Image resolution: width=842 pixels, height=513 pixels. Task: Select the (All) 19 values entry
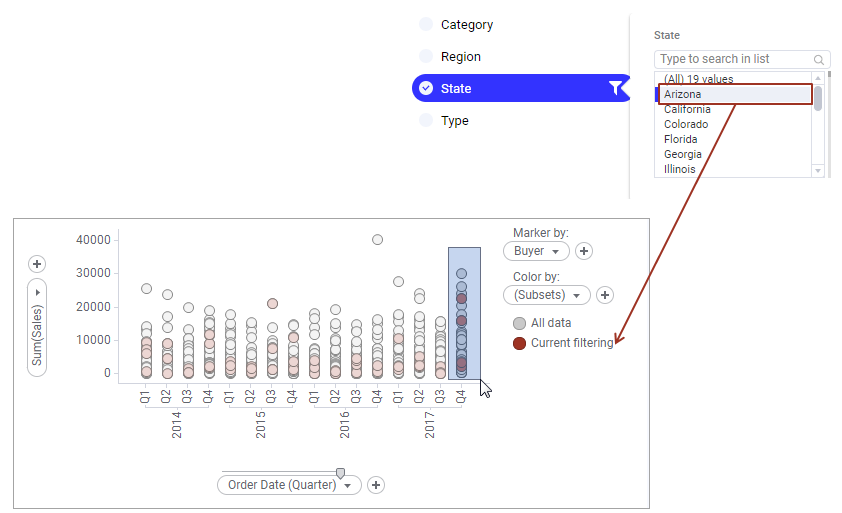click(699, 79)
